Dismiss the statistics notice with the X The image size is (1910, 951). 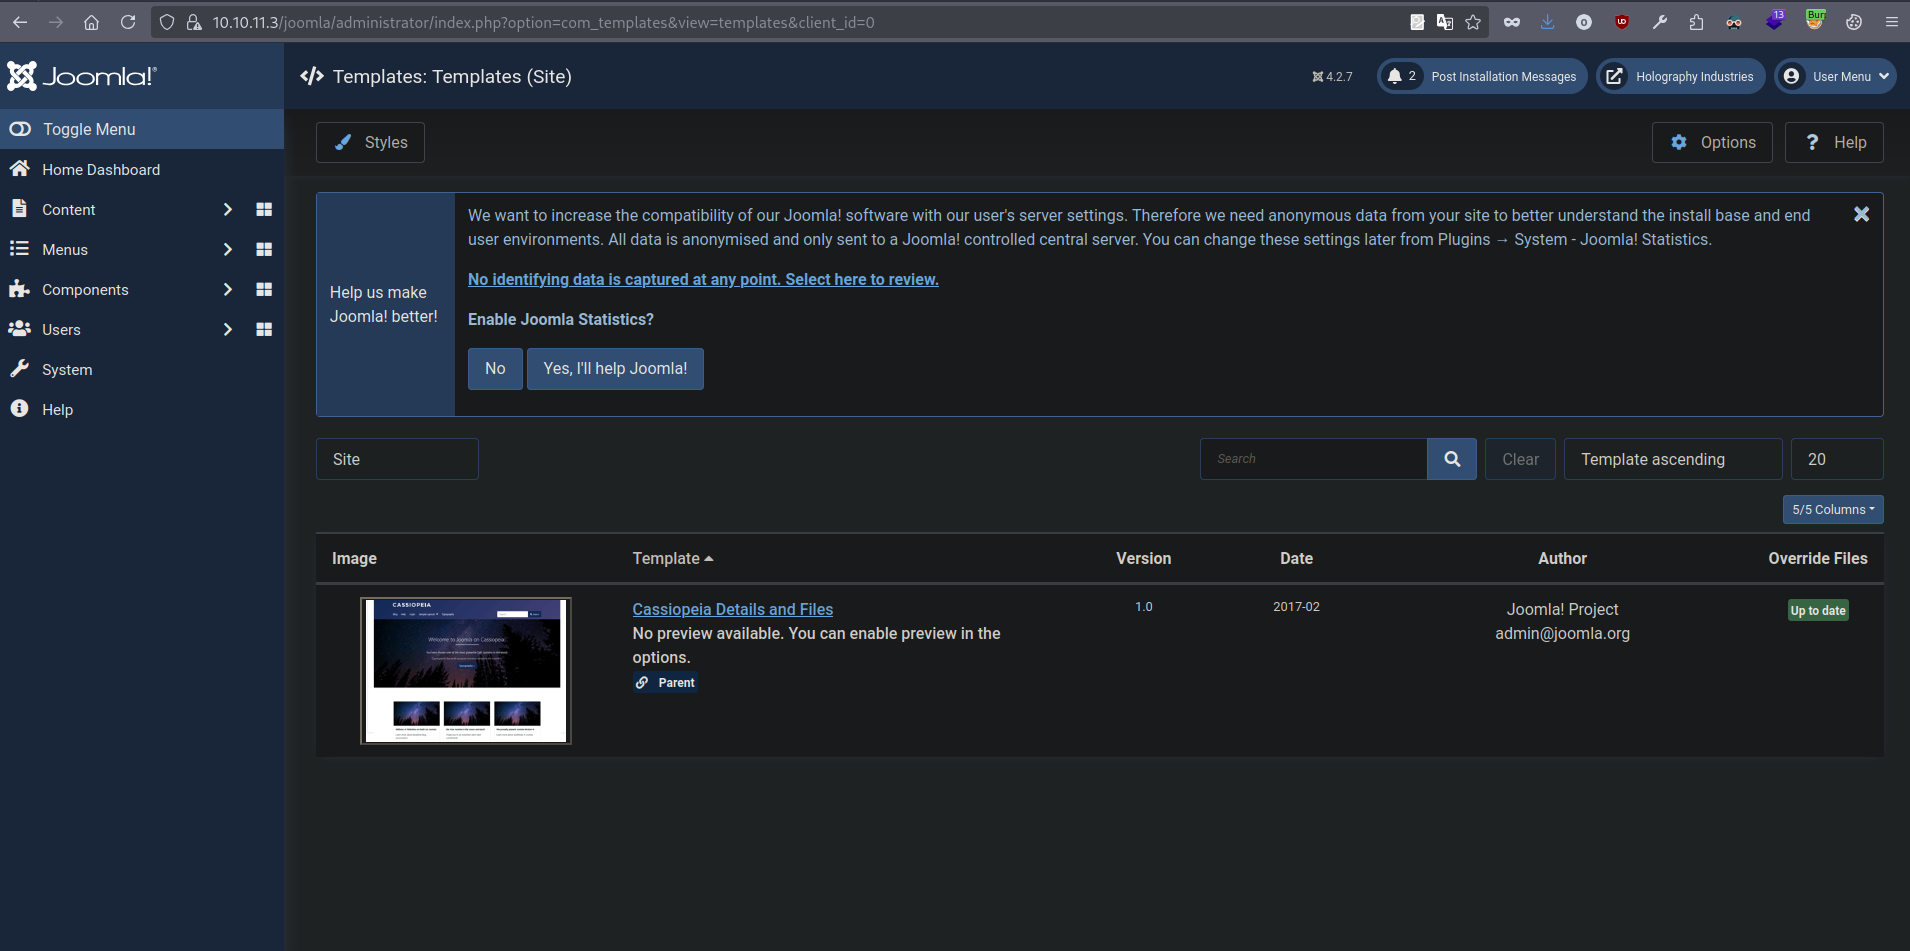point(1861,214)
